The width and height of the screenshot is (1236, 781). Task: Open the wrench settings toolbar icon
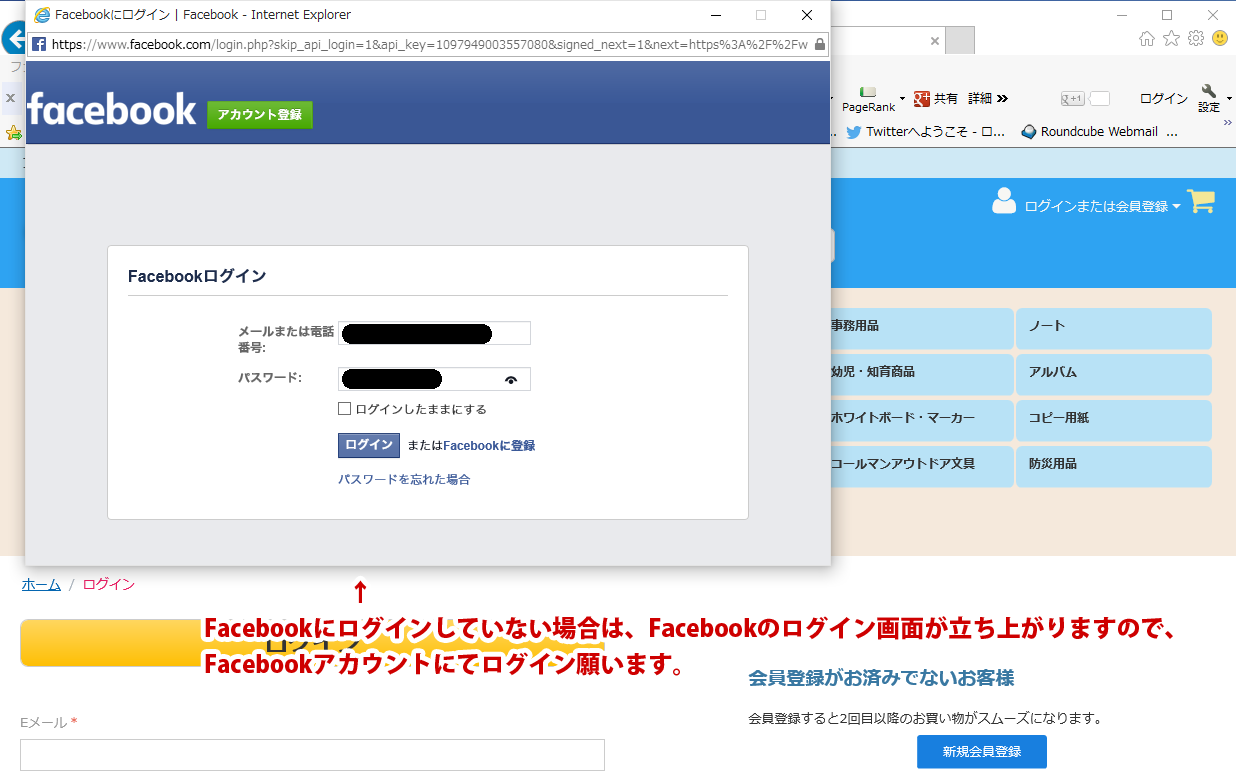pos(1209,92)
